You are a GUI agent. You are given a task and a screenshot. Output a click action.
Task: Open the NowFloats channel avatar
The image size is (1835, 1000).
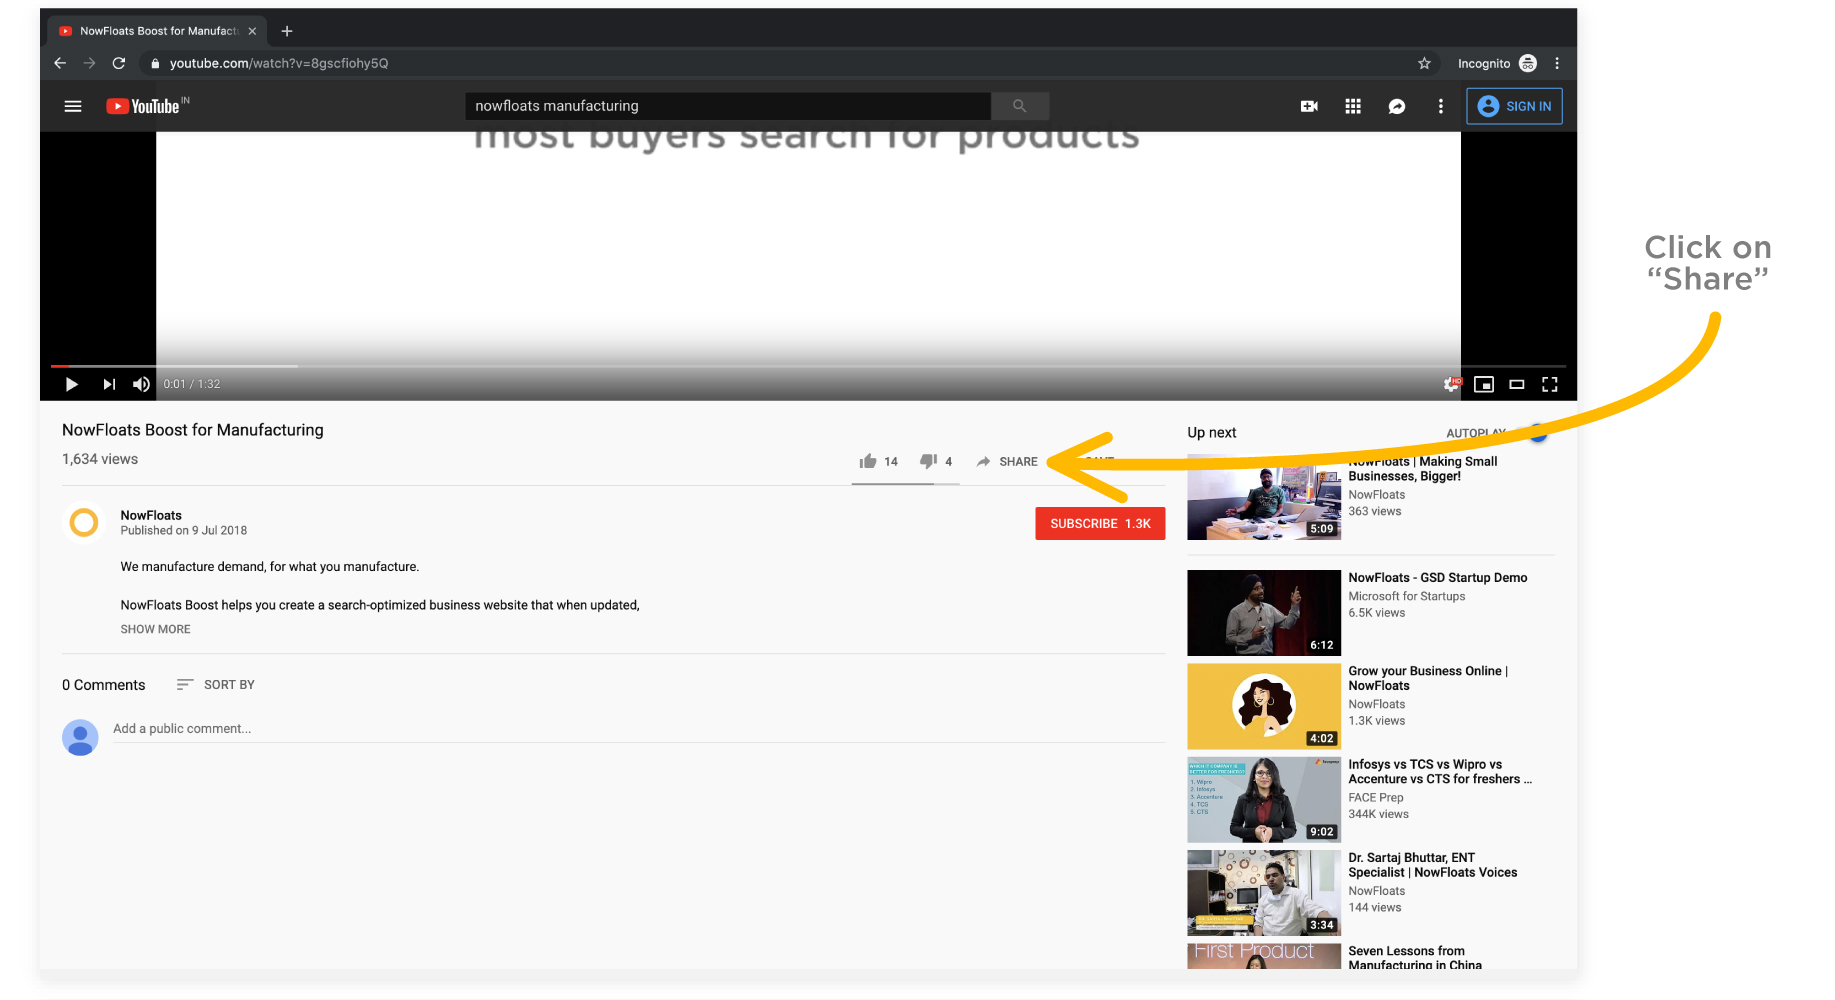84,522
